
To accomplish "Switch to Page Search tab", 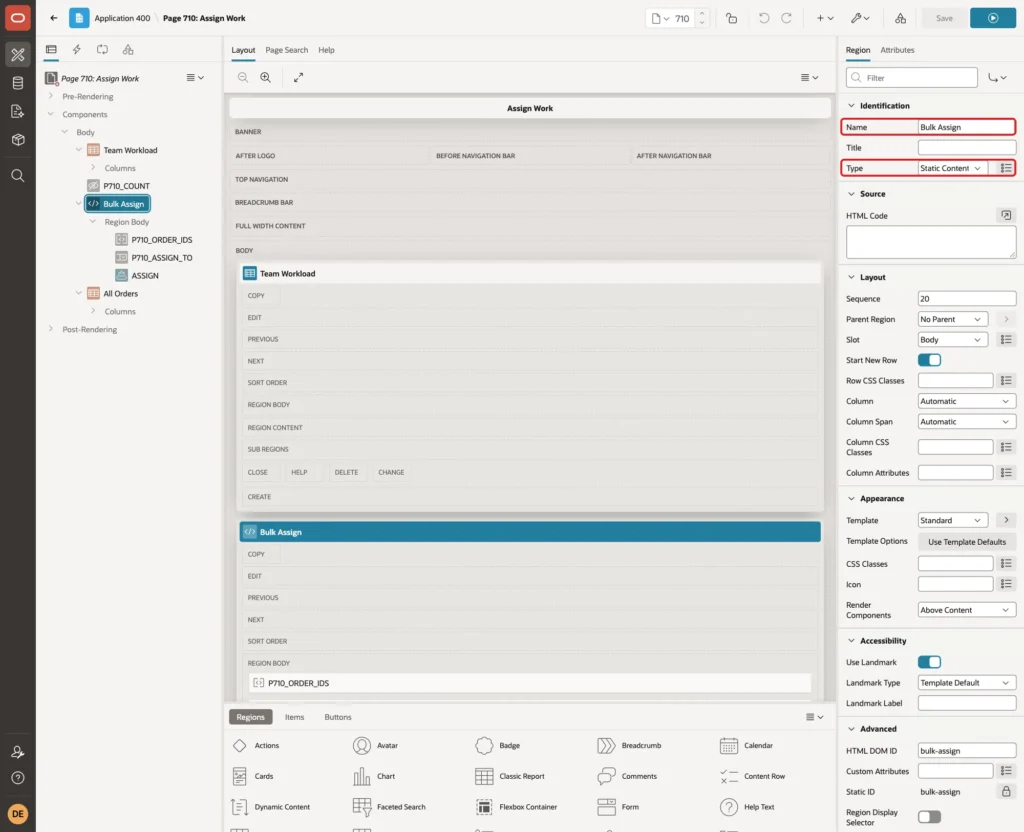I will [286, 50].
